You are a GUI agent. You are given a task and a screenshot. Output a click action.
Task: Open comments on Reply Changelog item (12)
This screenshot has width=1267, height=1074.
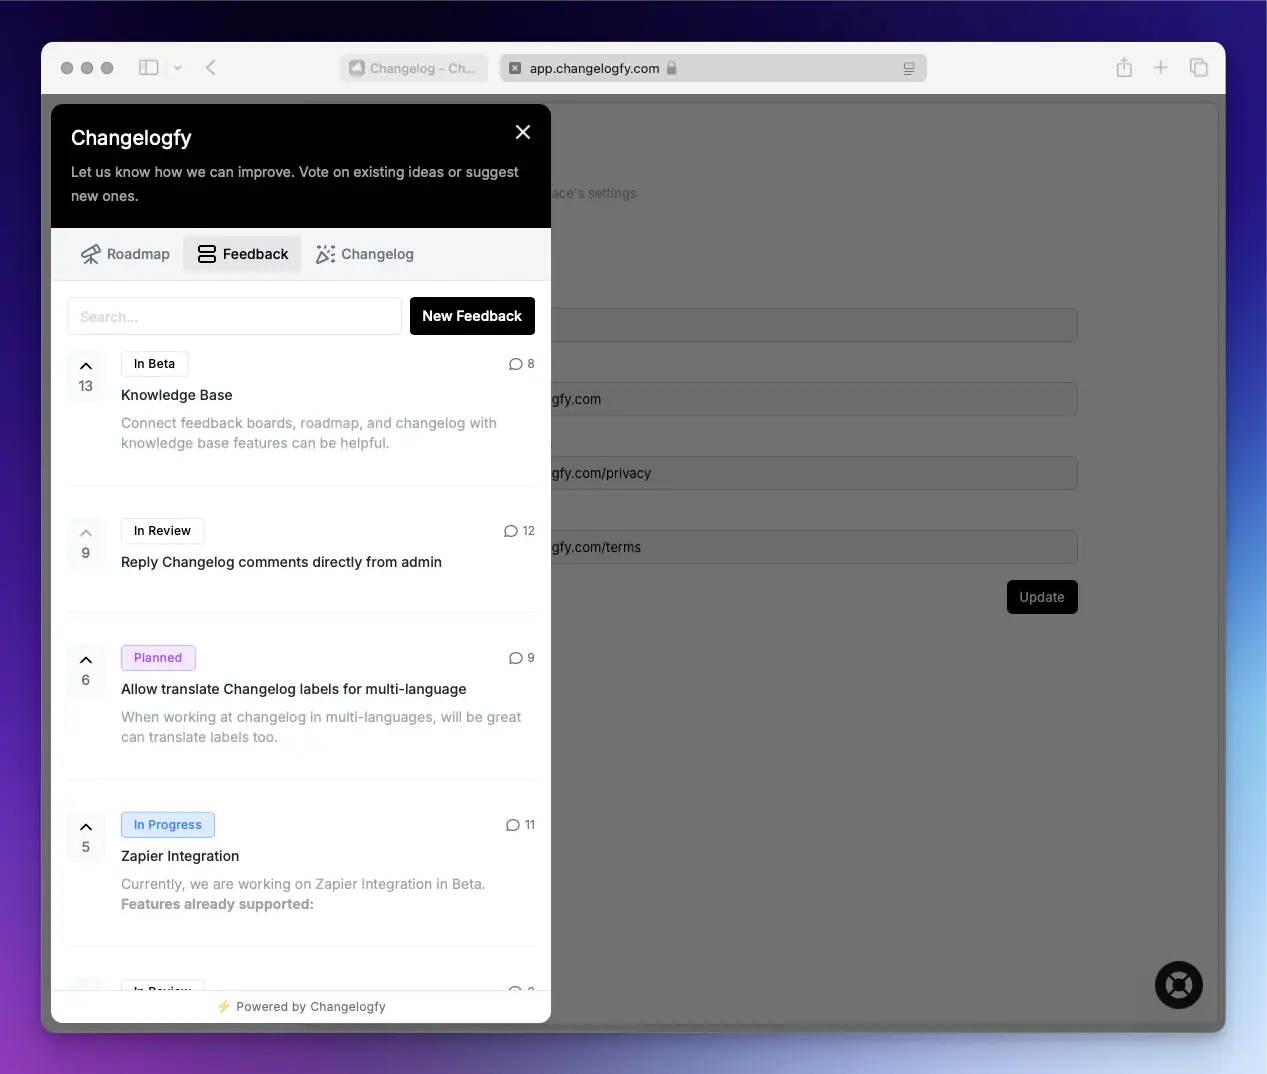(519, 531)
